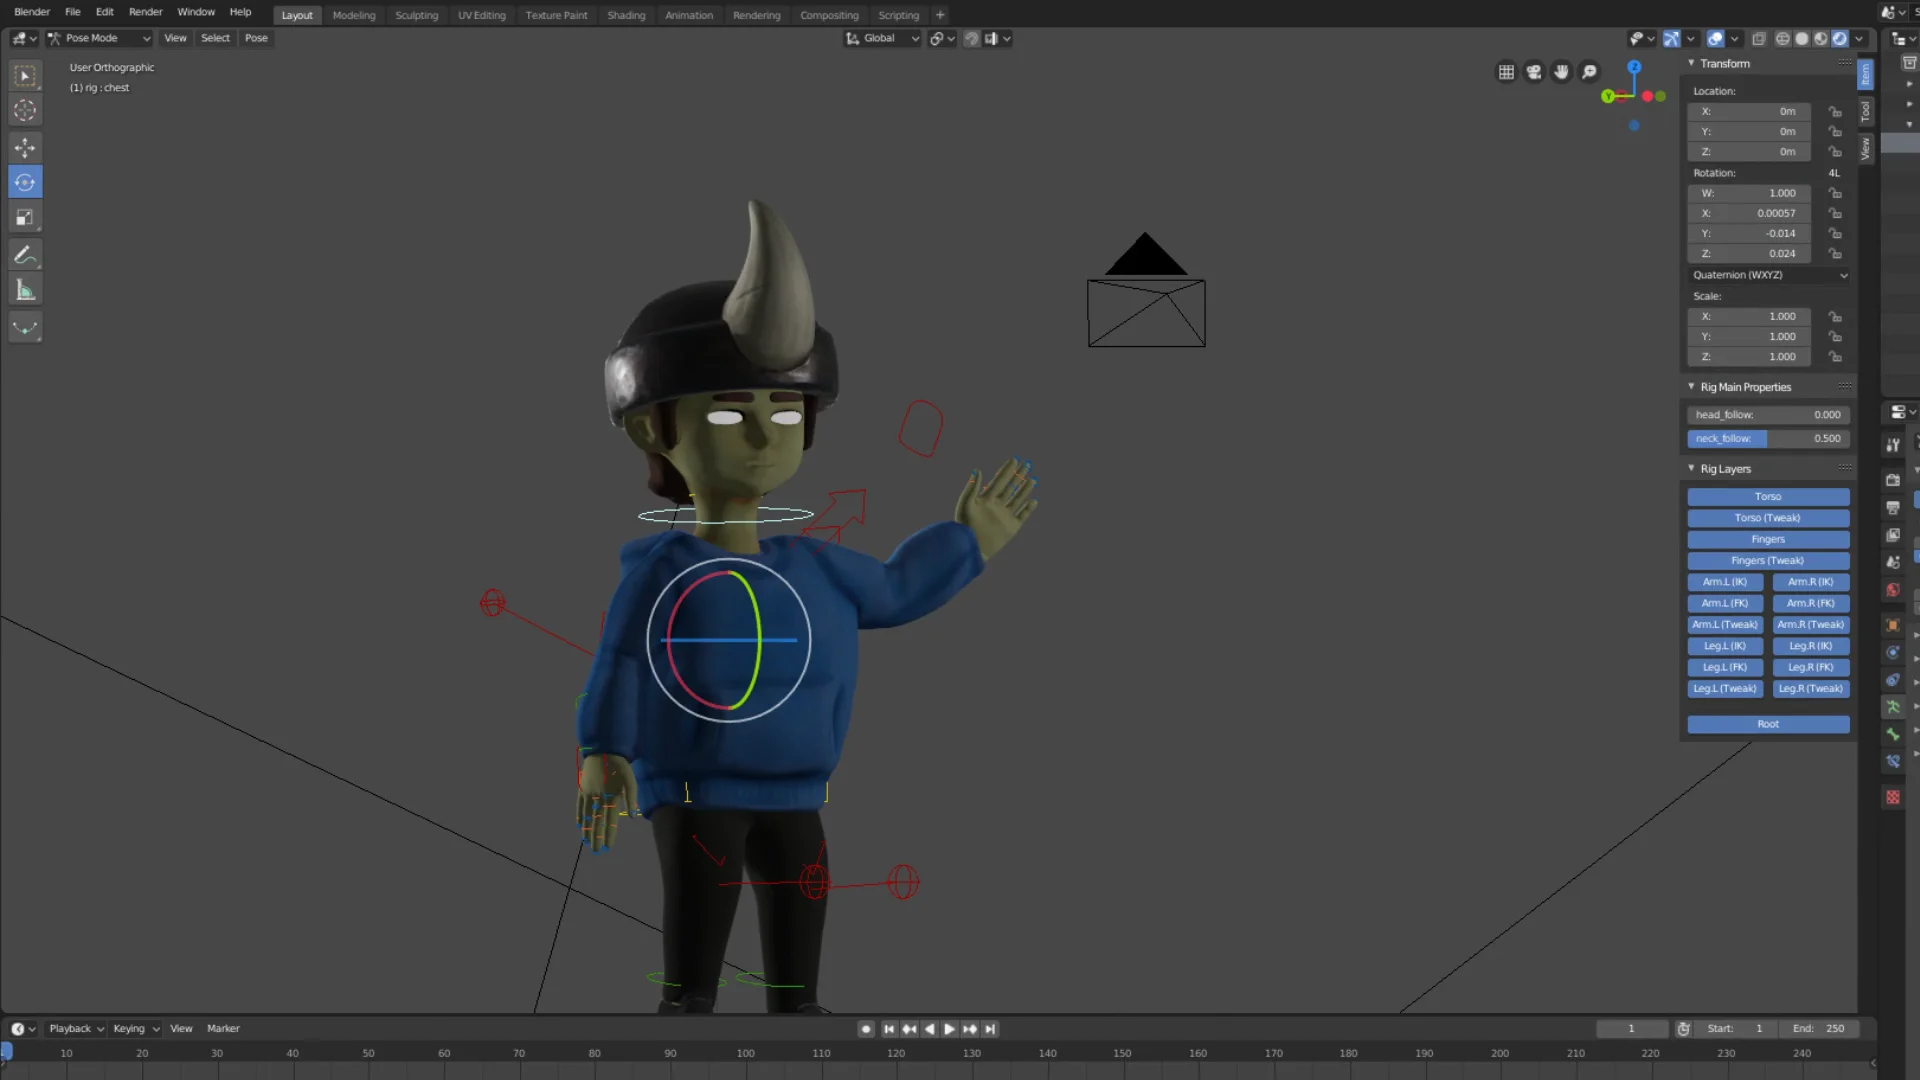Open the Pose Mode dropdown

tap(99, 38)
